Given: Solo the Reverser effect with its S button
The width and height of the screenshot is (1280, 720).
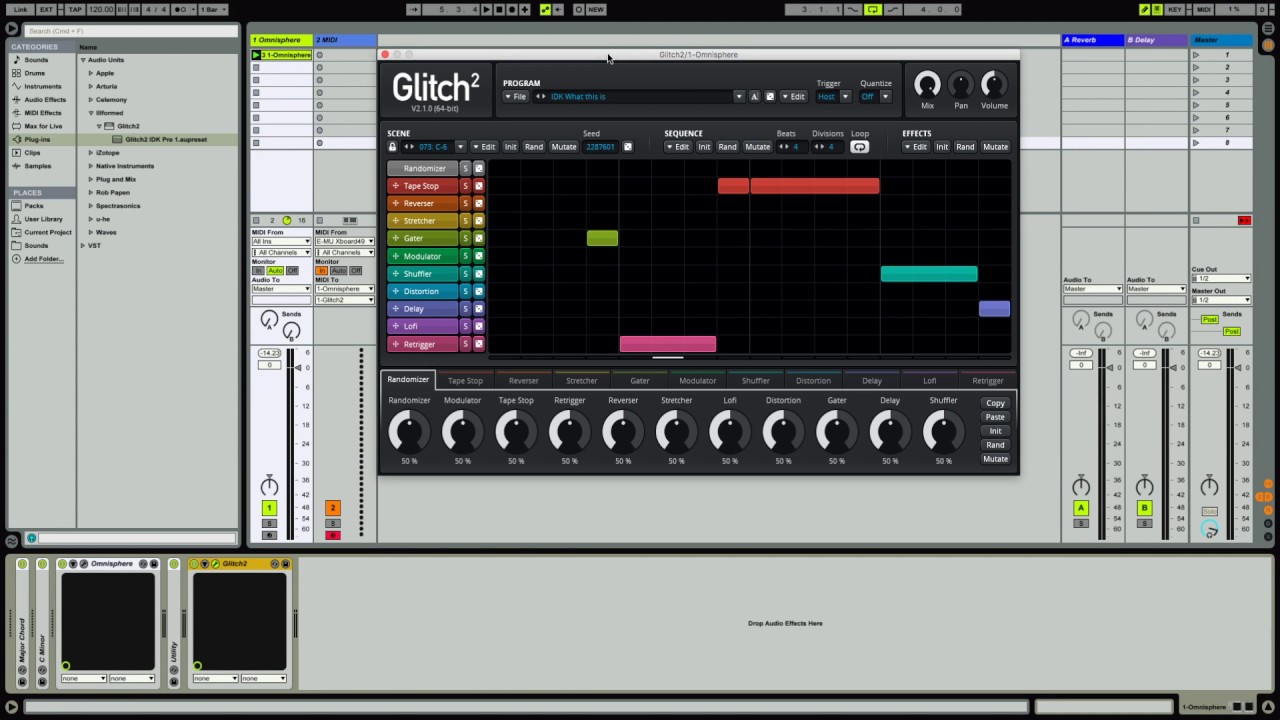Looking at the screenshot, I should [465, 203].
